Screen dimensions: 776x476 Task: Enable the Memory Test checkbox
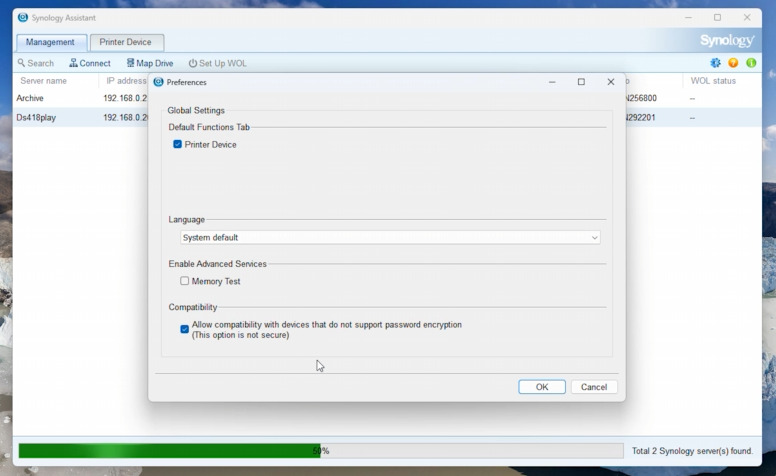point(185,281)
